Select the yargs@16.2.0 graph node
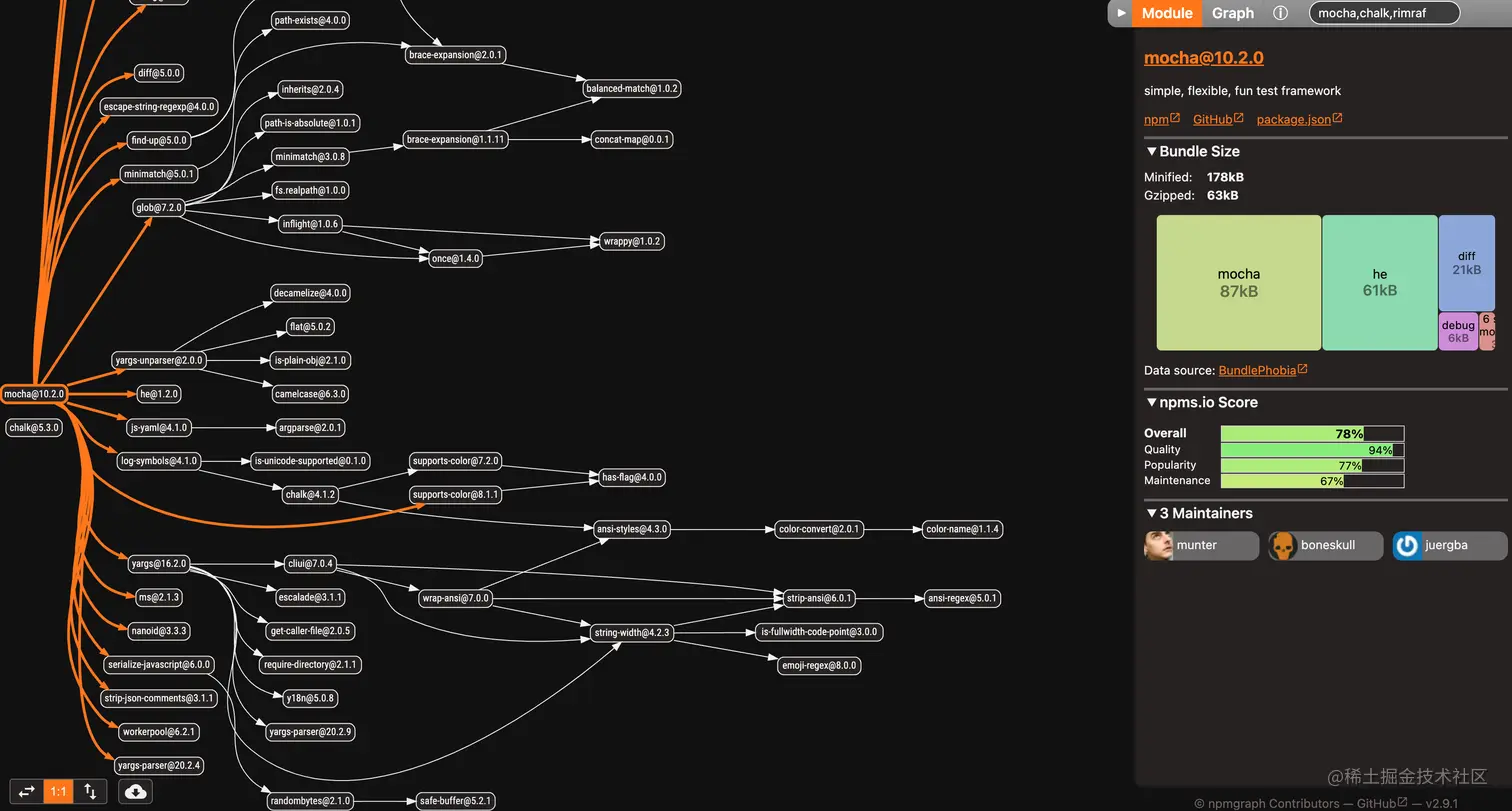The width and height of the screenshot is (1512, 811). coord(159,563)
